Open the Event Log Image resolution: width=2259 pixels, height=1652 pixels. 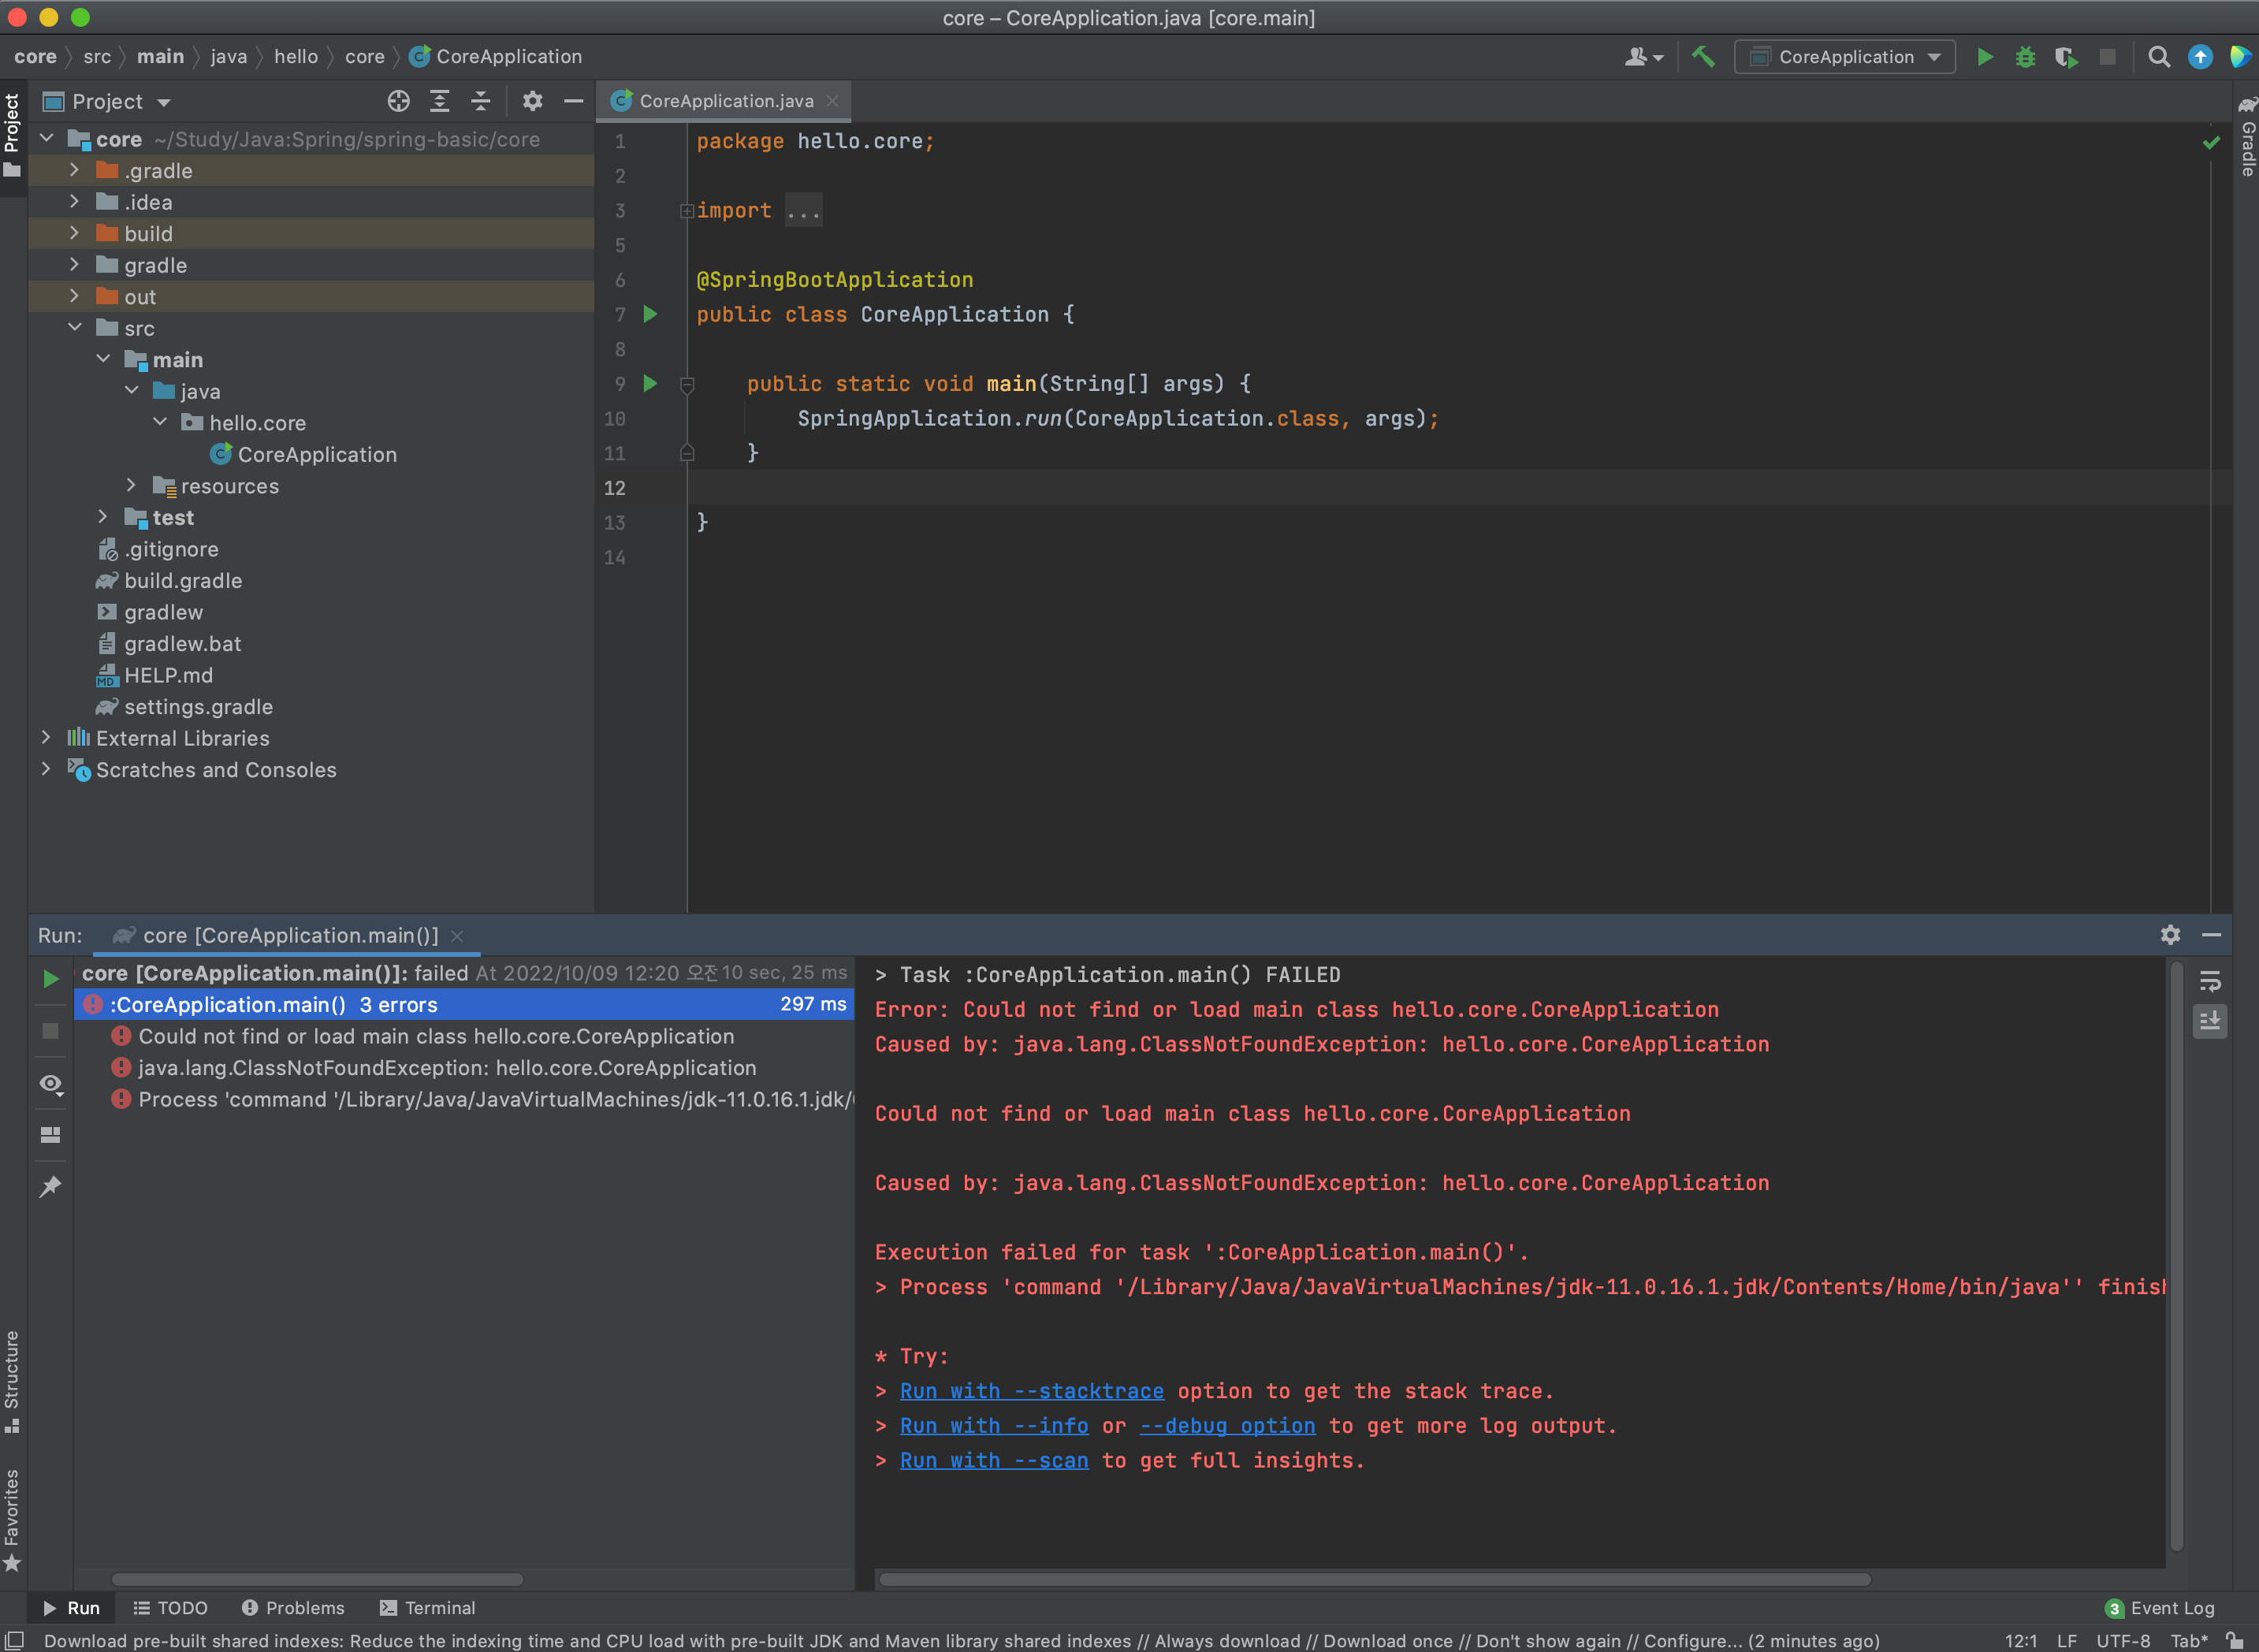pyautogui.click(x=2160, y=1608)
